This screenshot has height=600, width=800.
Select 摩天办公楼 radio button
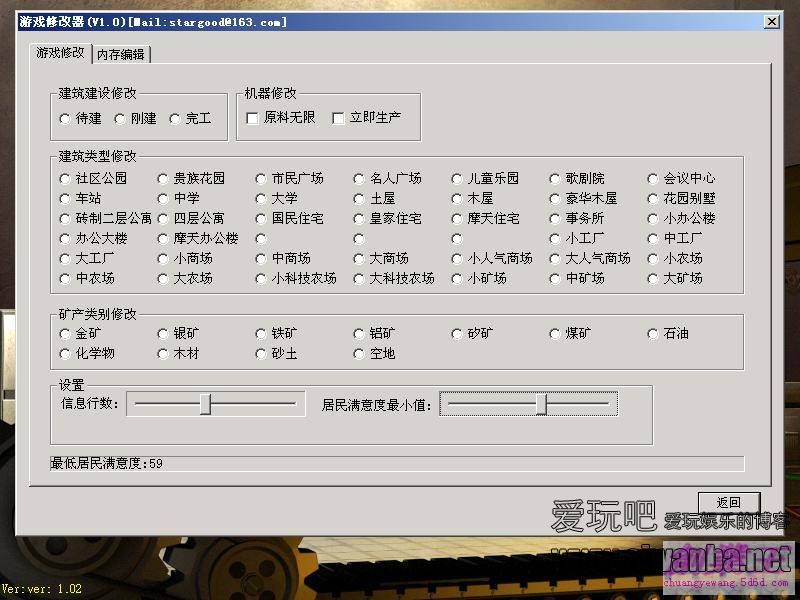[164, 239]
